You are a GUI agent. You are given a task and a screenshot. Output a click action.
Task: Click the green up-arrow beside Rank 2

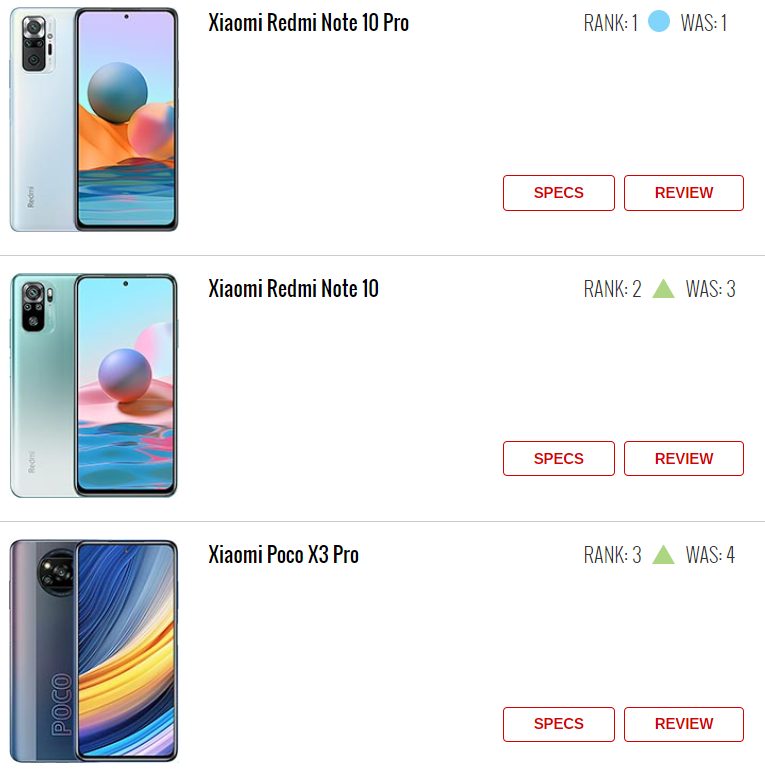(x=663, y=288)
